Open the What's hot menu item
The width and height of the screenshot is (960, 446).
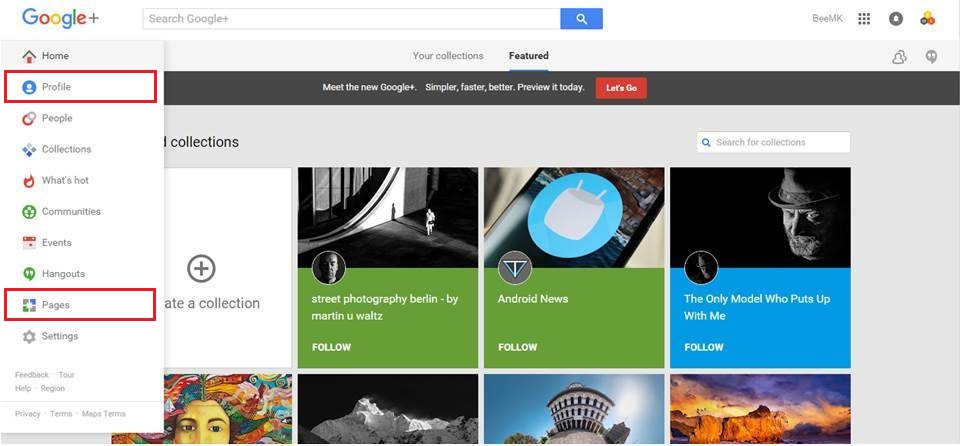point(83,181)
